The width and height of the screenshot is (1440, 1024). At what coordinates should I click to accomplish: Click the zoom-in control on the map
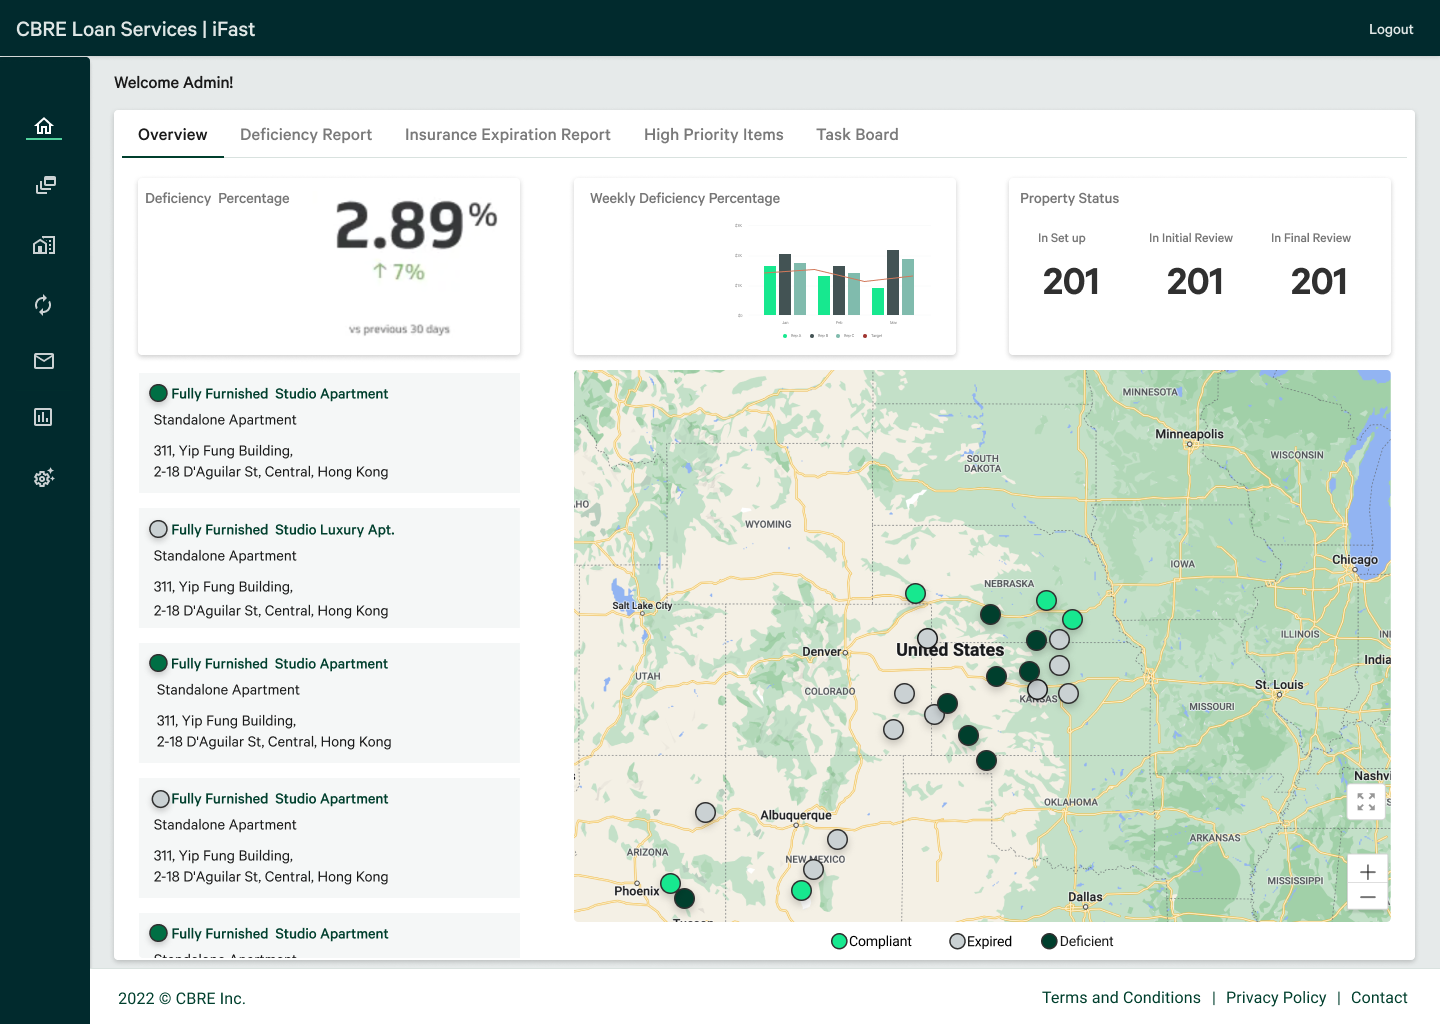pos(1367,871)
